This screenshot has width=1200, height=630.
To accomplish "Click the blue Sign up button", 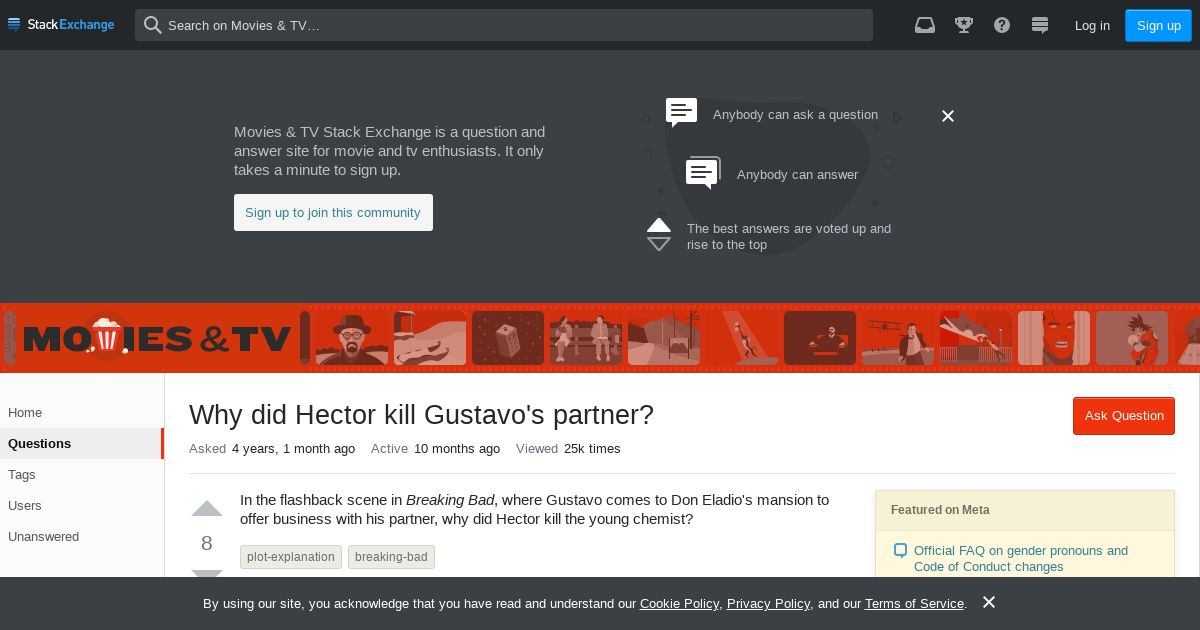I will tap(1158, 25).
